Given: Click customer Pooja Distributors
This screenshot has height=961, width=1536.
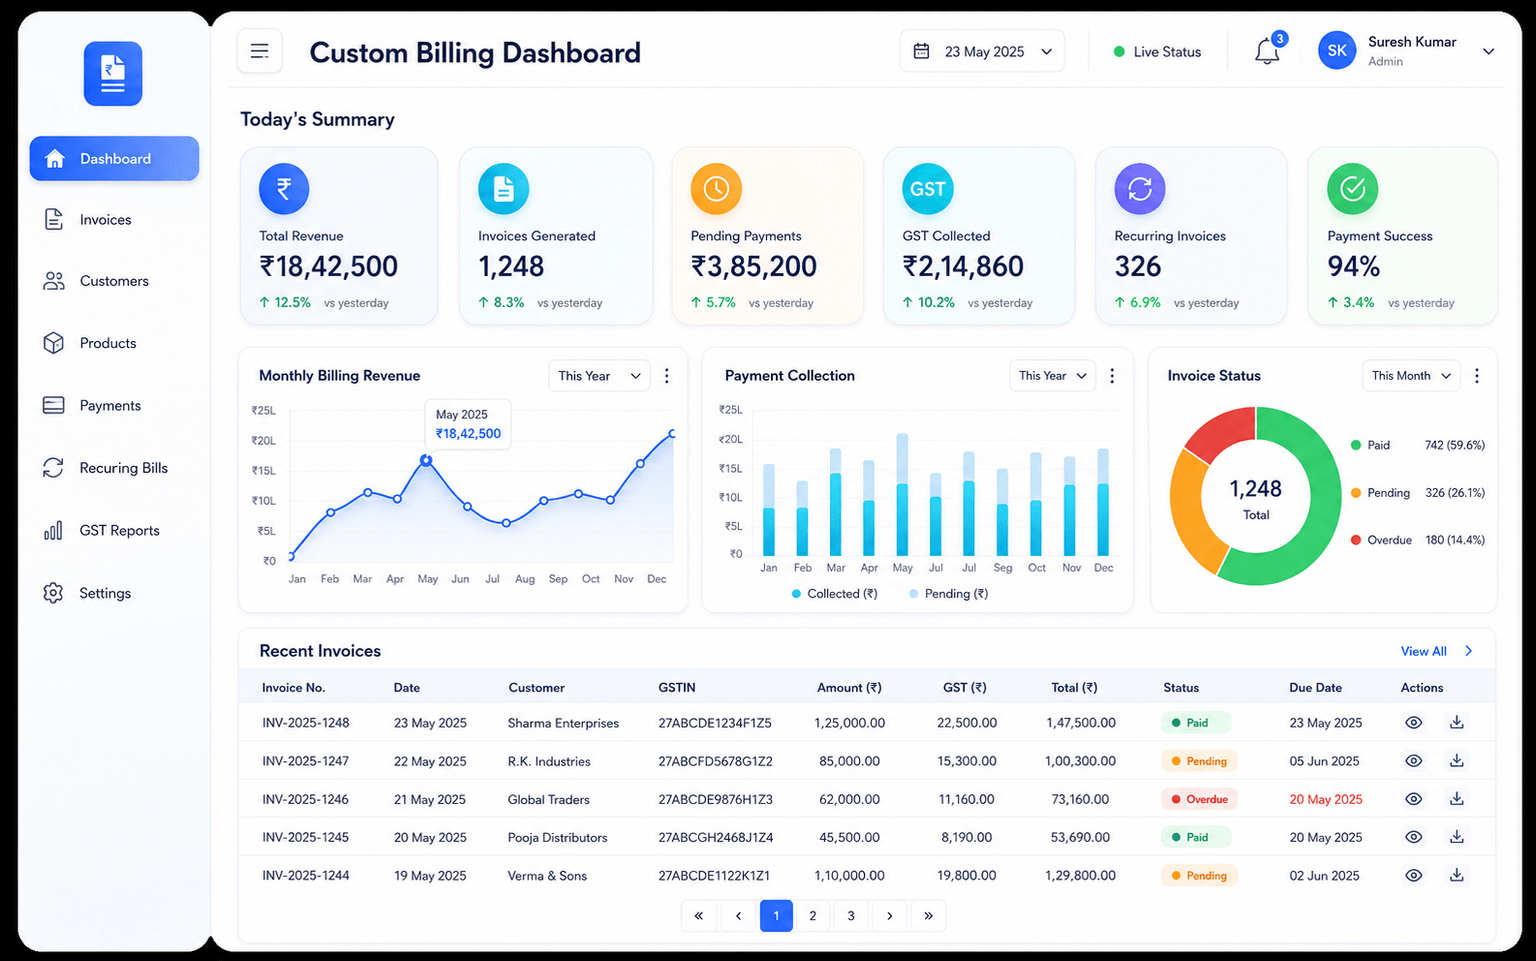Looking at the screenshot, I should pyautogui.click(x=557, y=837).
